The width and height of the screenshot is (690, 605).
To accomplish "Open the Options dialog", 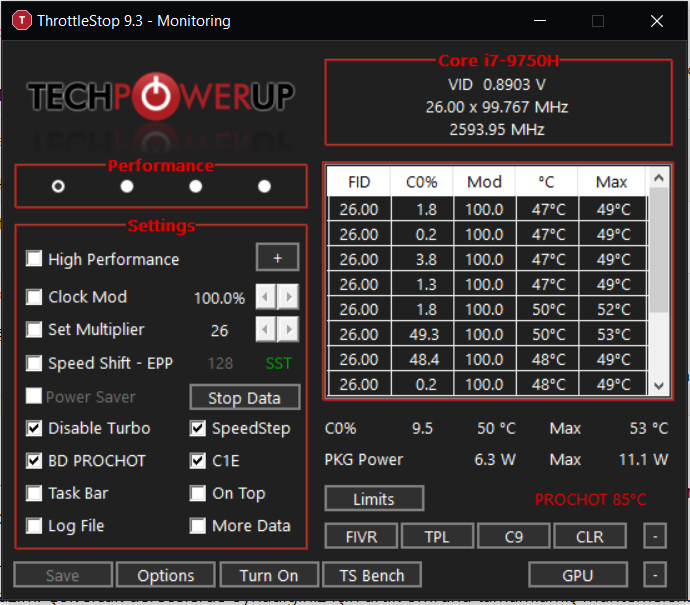I will (x=166, y=575).
